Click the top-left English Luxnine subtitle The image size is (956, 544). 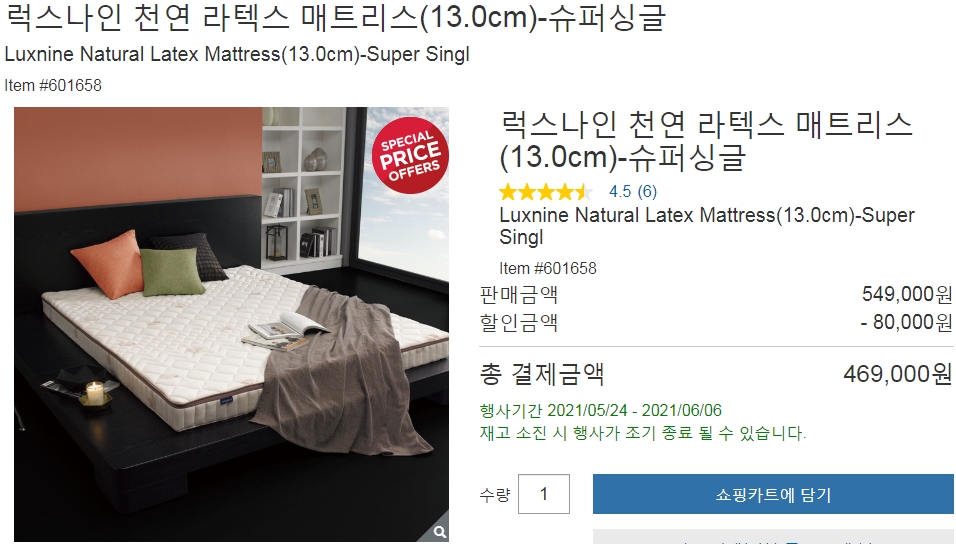(237, 54)
